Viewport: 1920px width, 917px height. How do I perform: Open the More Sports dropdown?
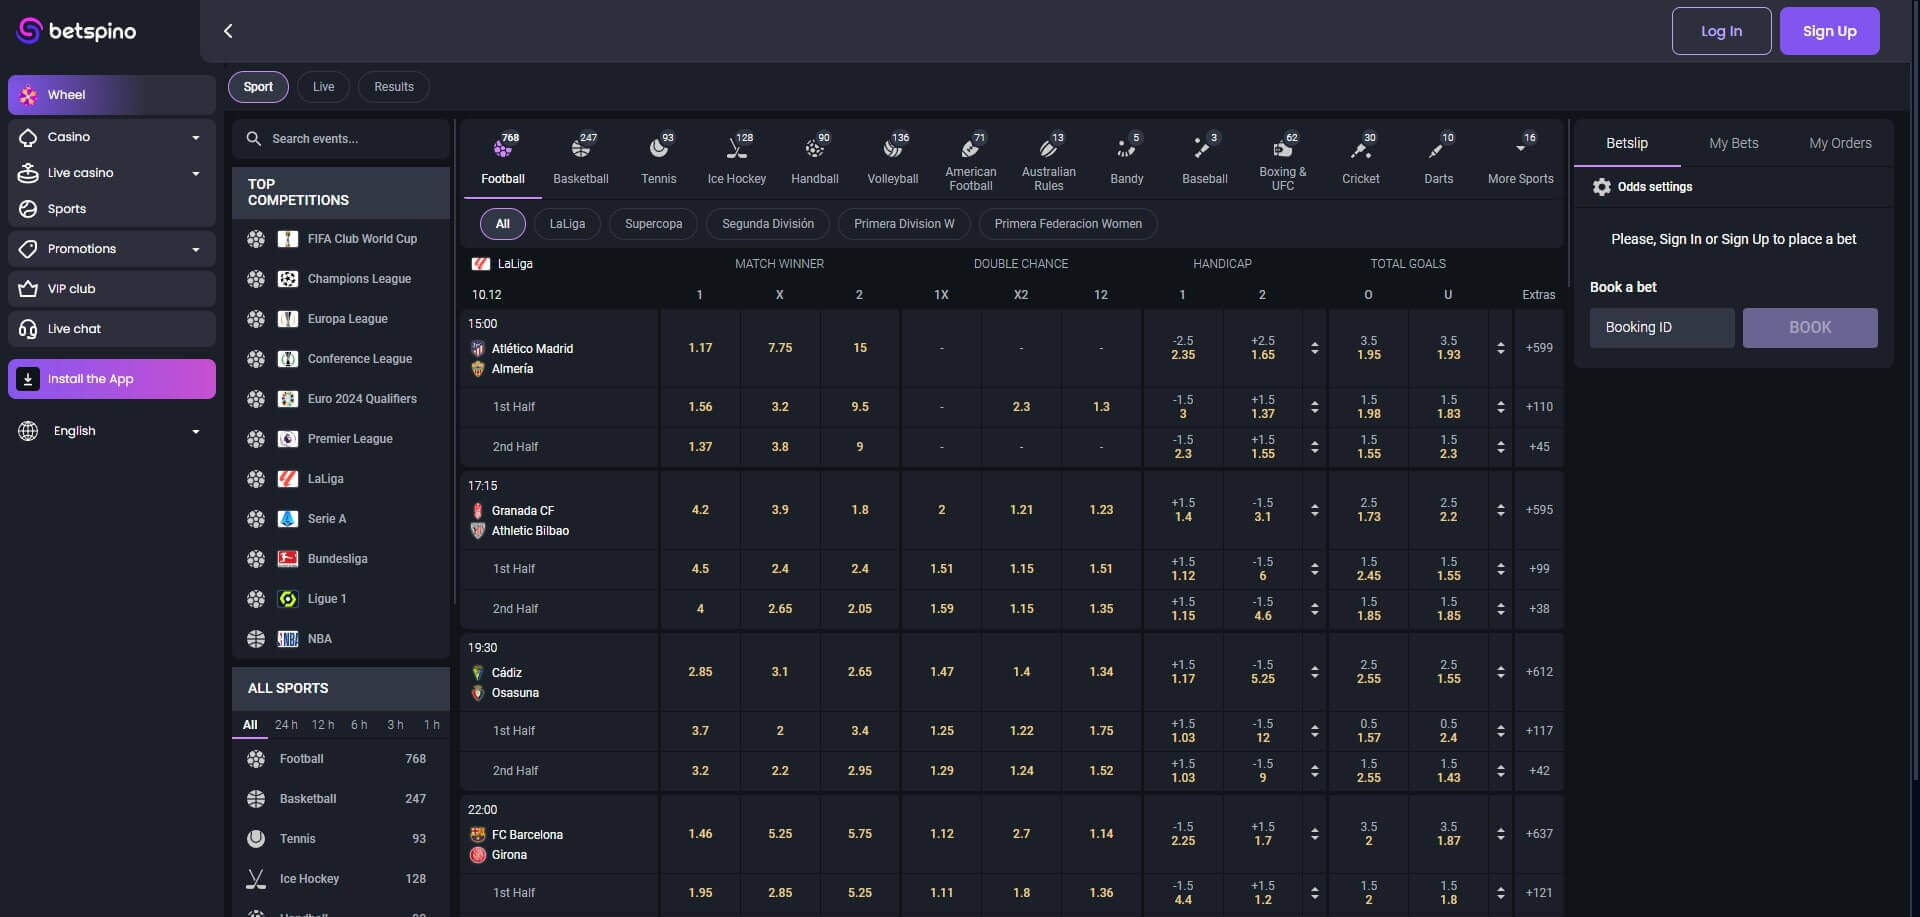pyautogui.click(x=1521, y=158)
